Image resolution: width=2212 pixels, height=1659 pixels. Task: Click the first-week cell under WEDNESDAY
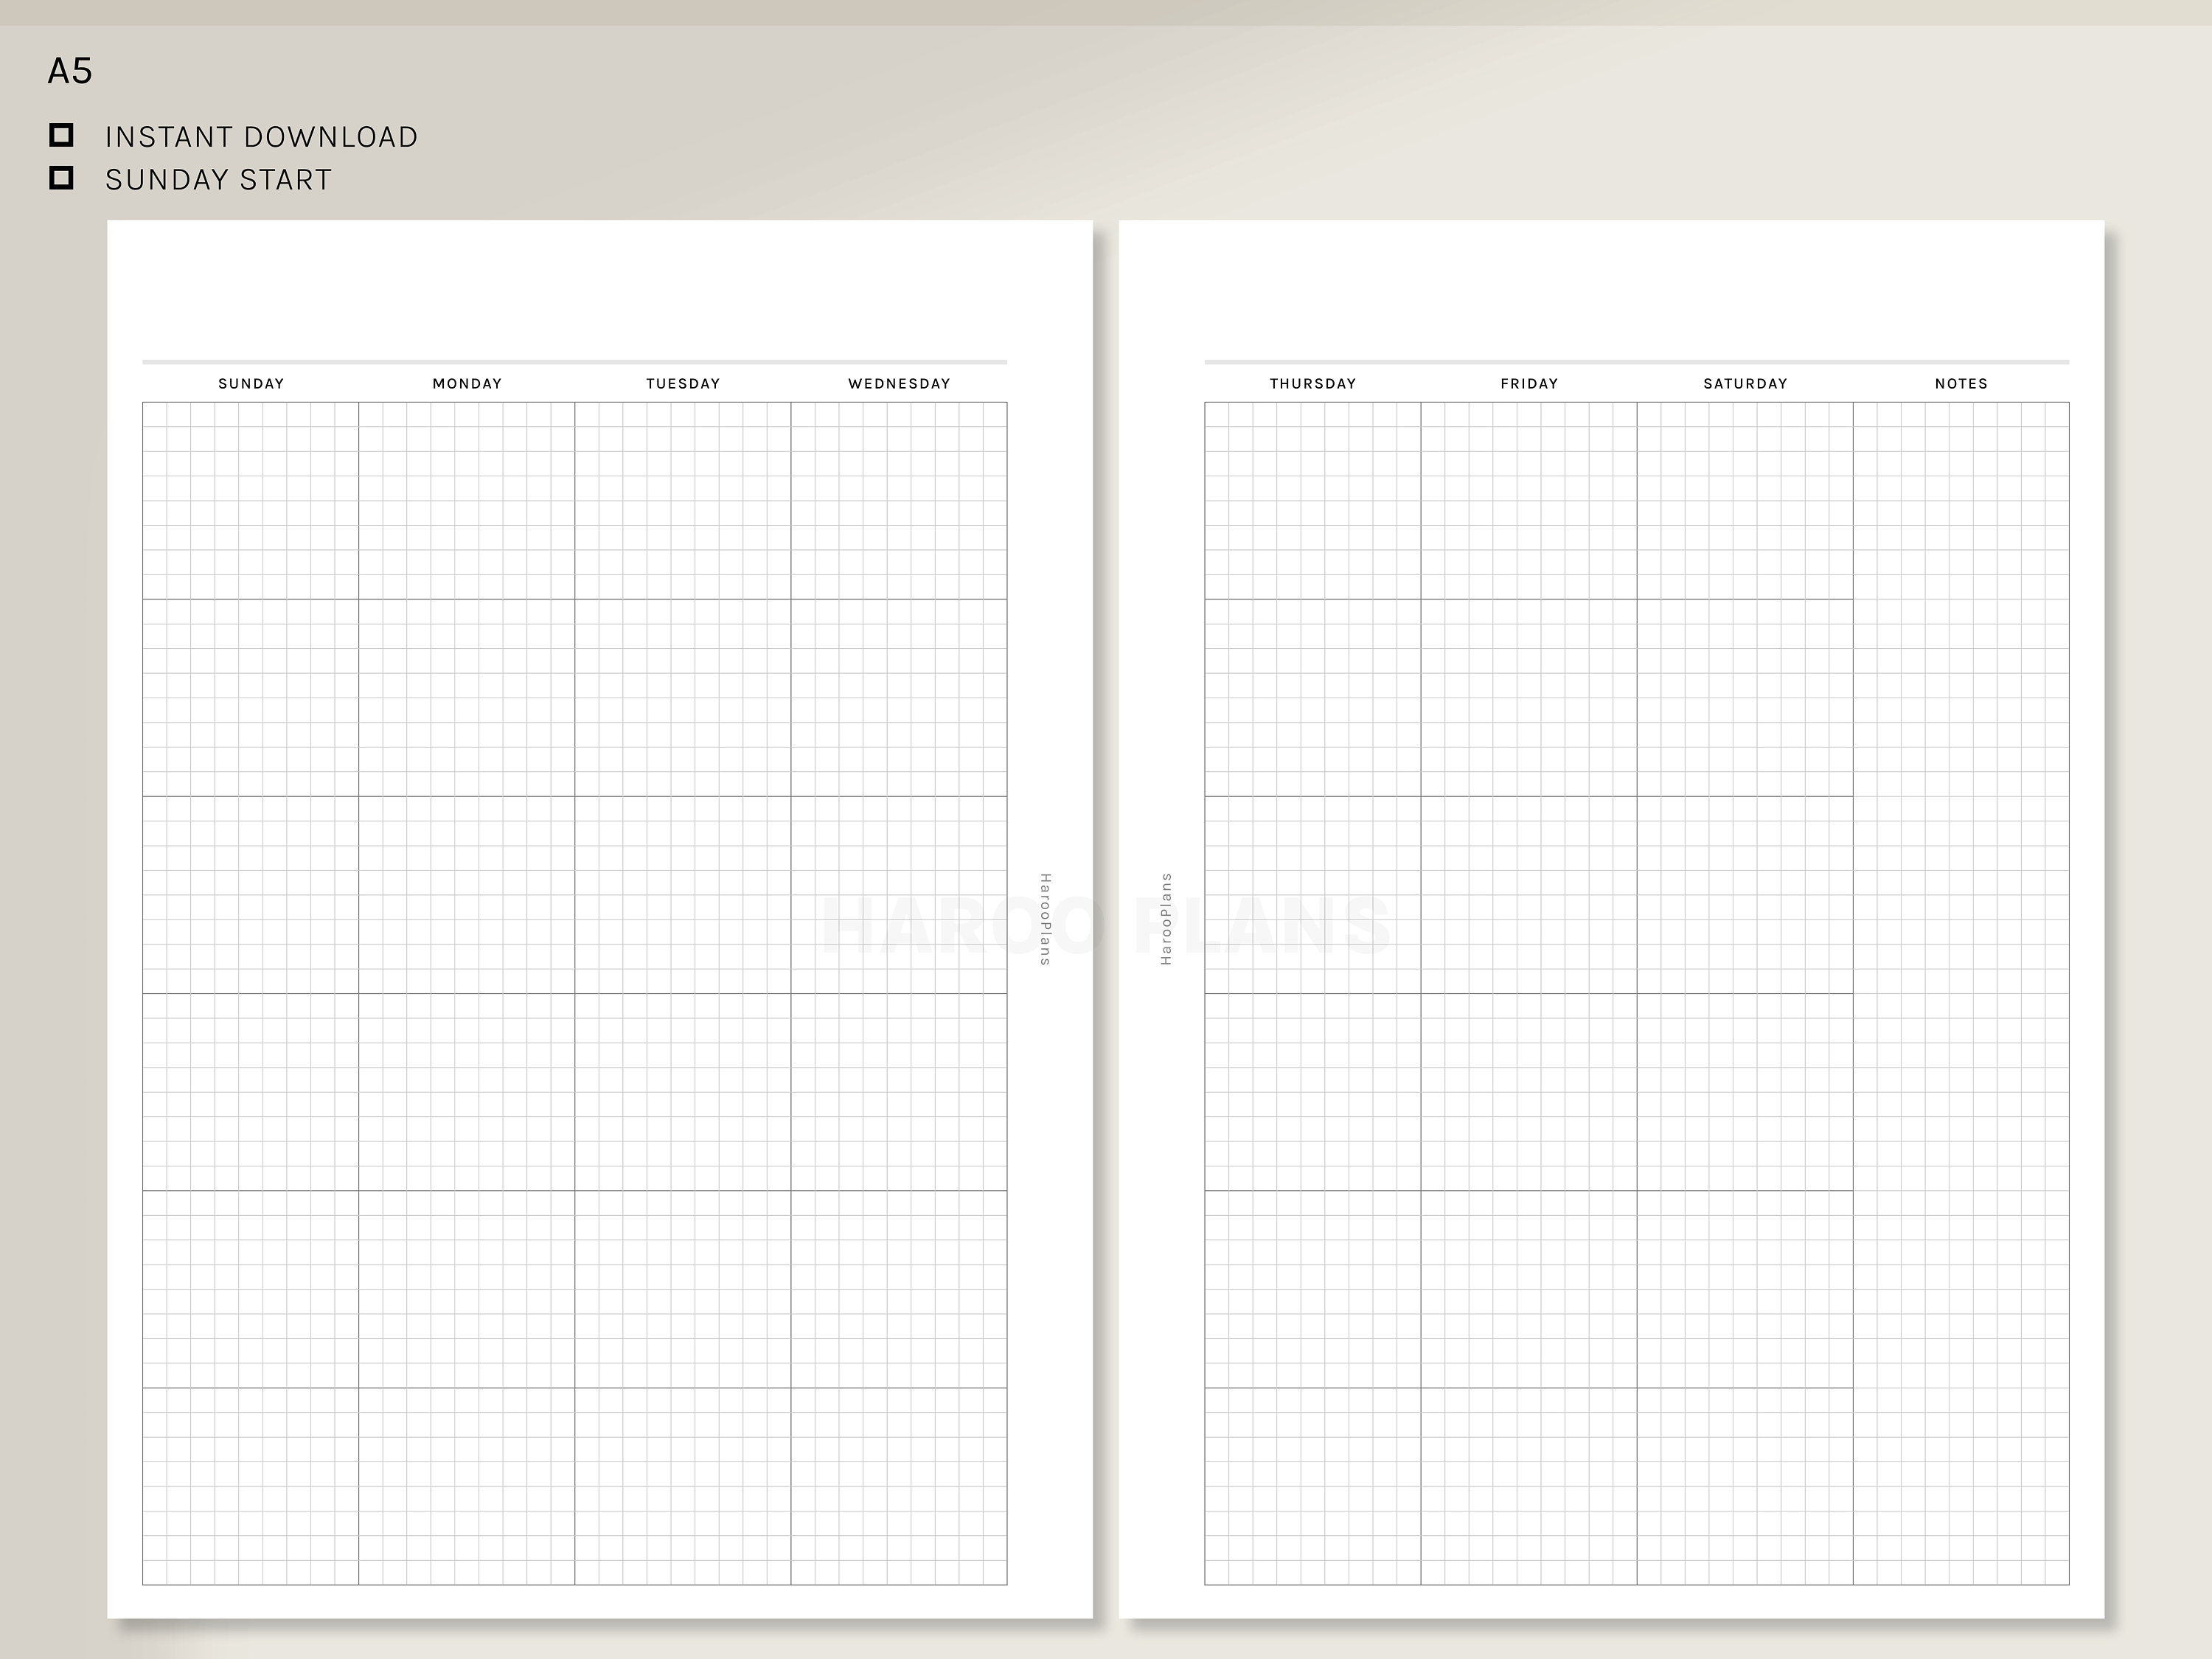coord(899,501)
